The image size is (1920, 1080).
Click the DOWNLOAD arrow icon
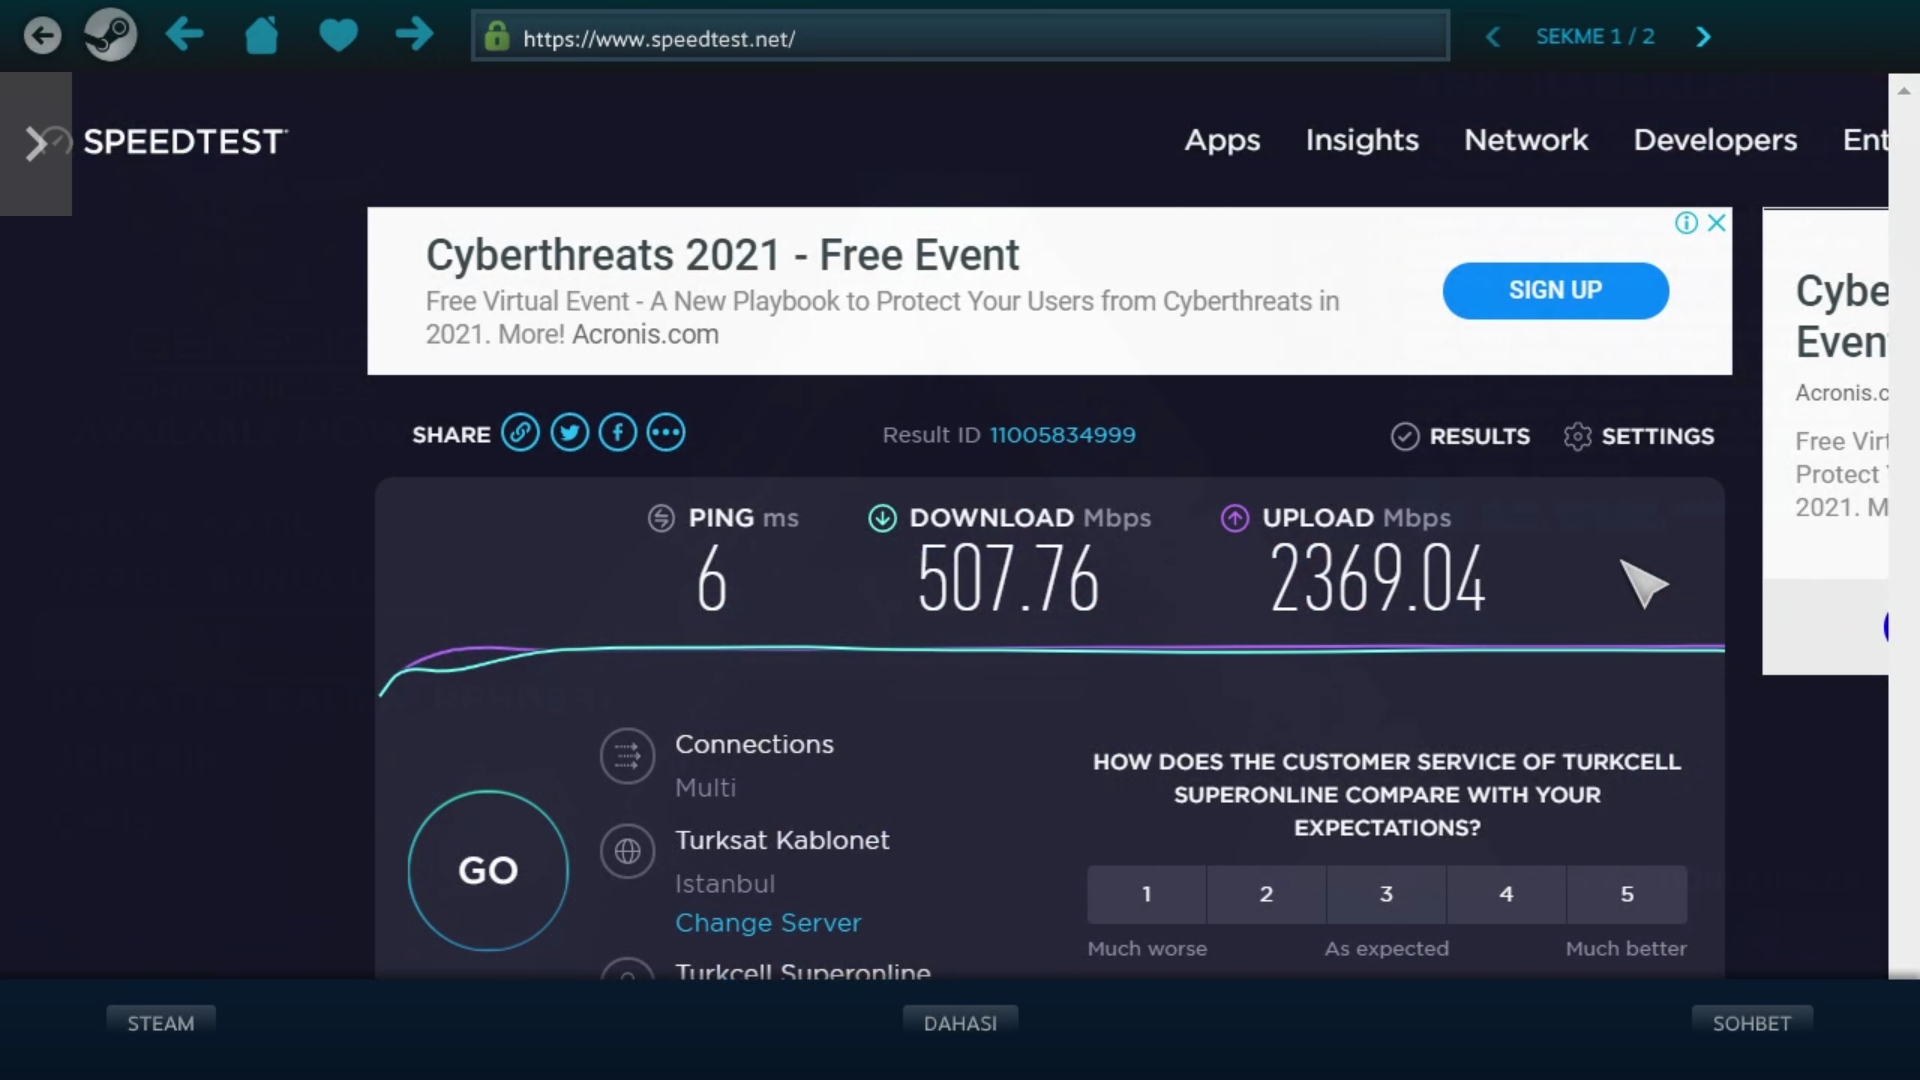[x=882, y=518]
